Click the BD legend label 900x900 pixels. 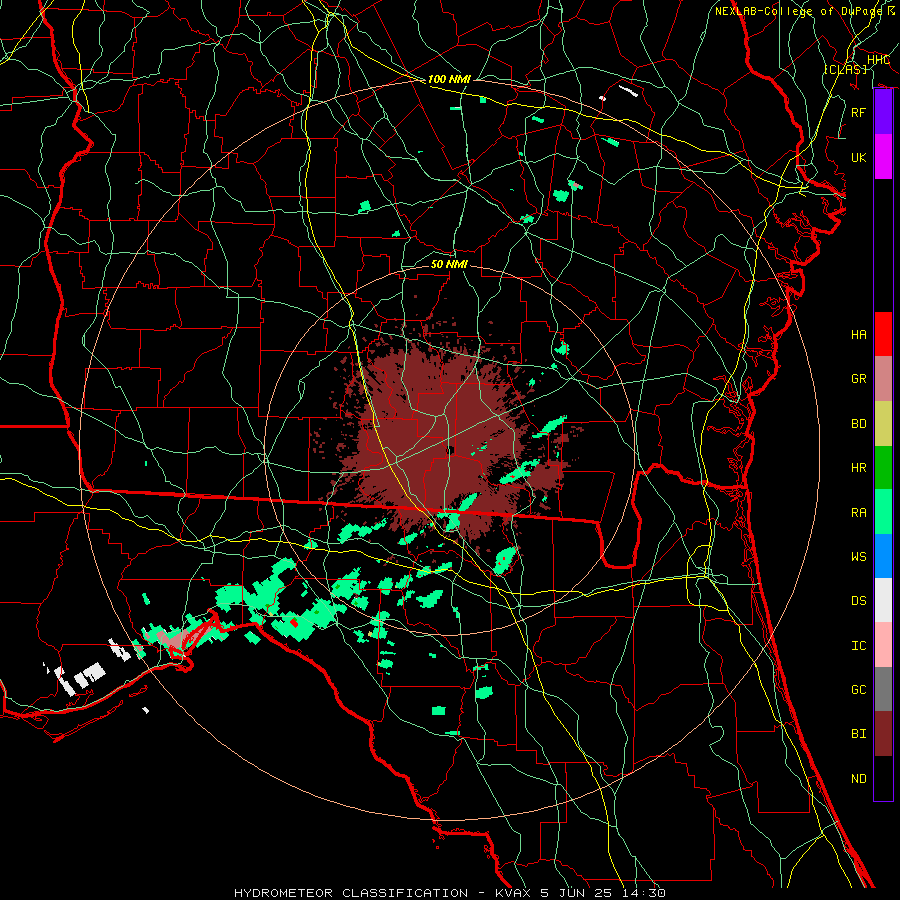tap(858, 424)
